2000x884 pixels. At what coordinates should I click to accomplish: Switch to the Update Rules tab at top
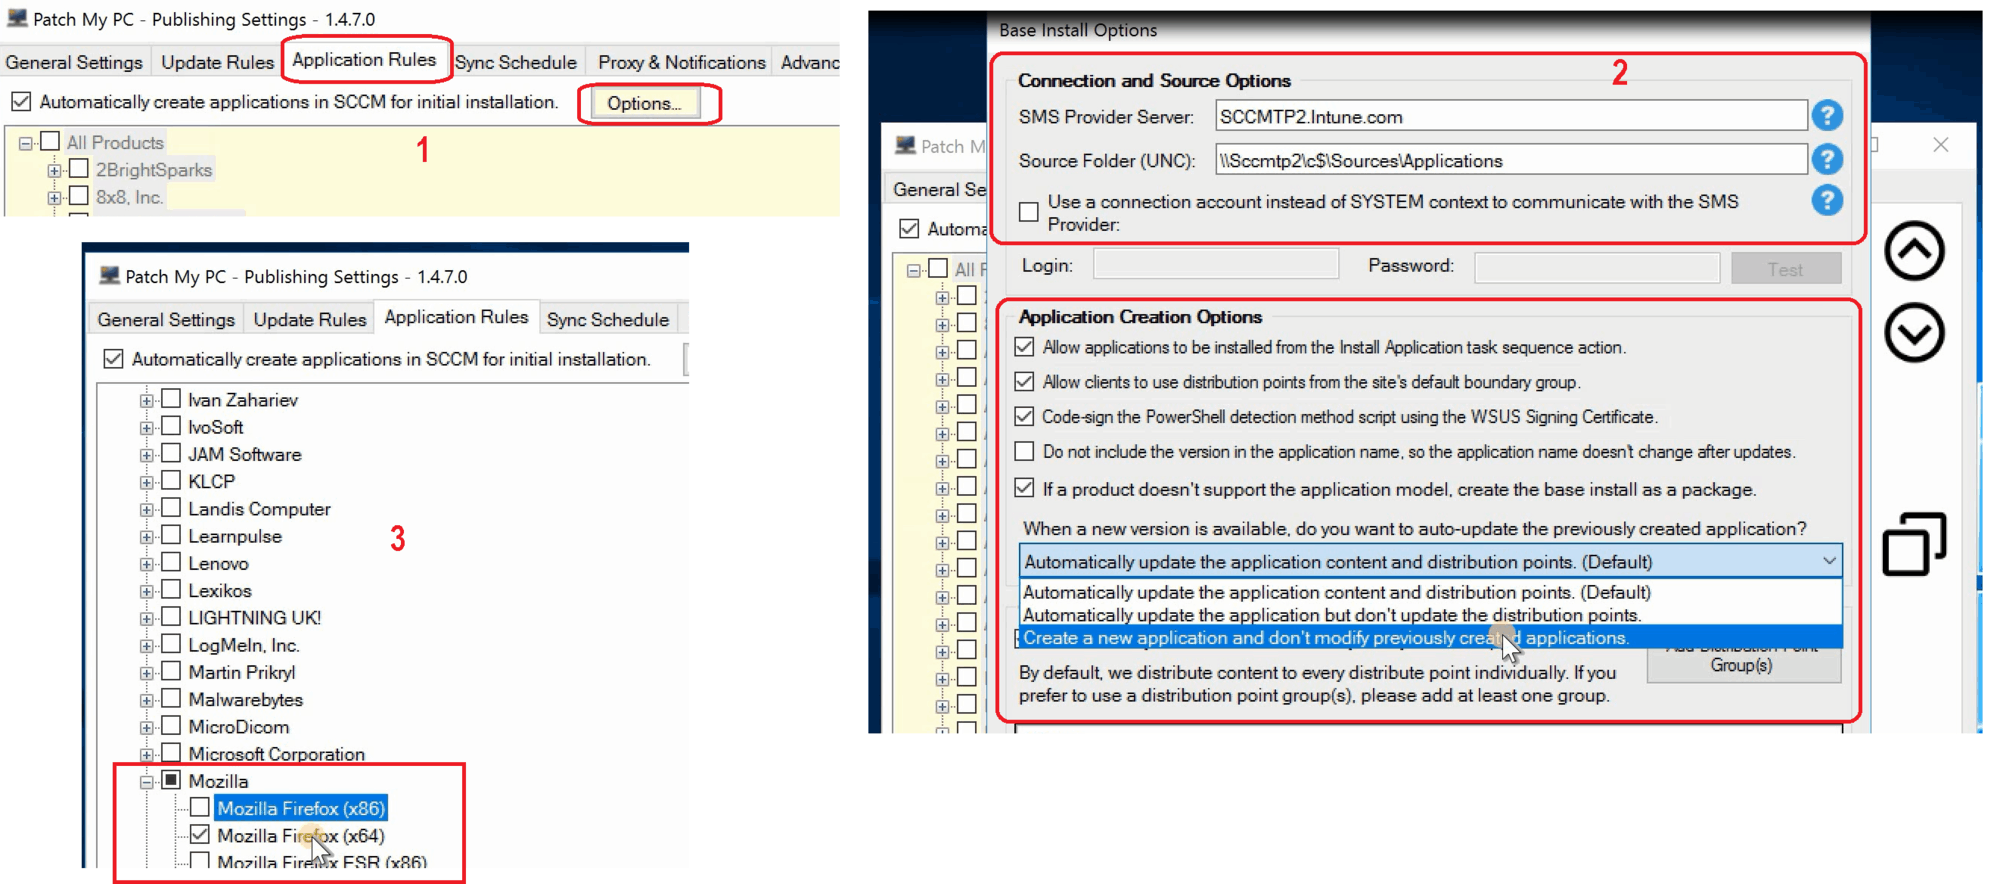pos(217,62)
